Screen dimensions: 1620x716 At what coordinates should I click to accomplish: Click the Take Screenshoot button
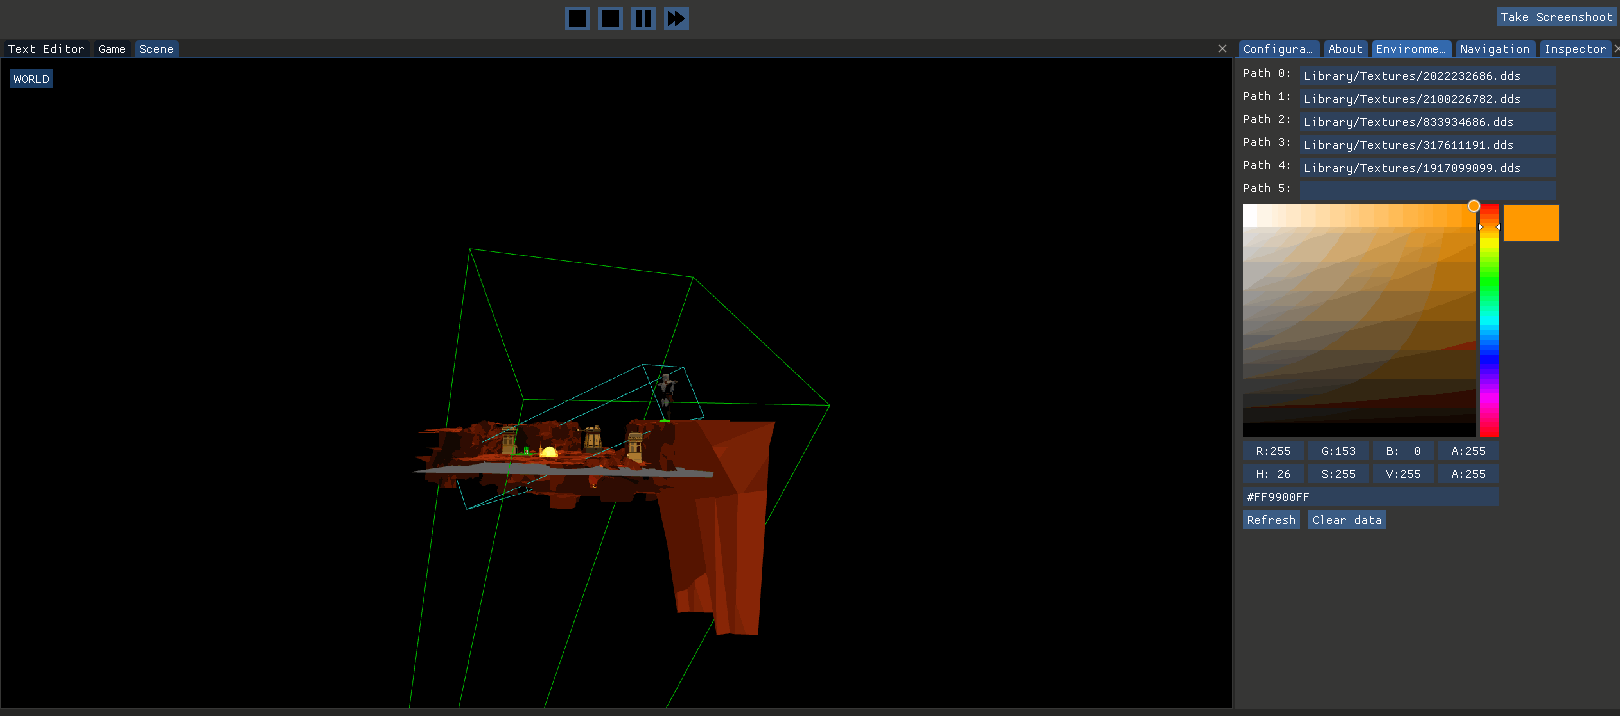(1556, 17)
